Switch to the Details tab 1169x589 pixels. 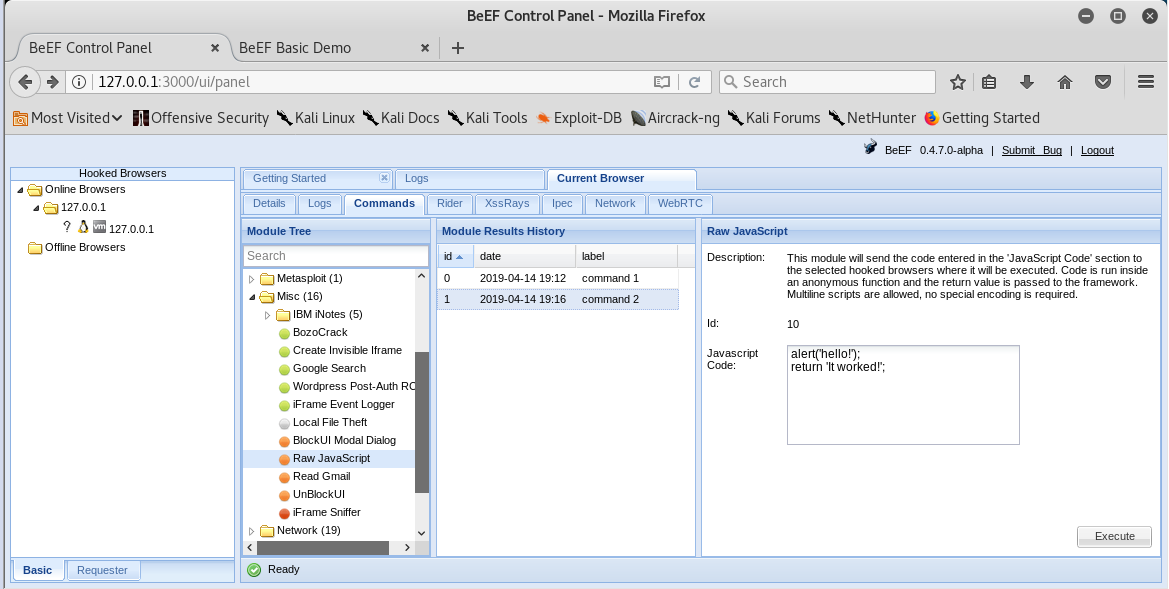tap(269, 204)
